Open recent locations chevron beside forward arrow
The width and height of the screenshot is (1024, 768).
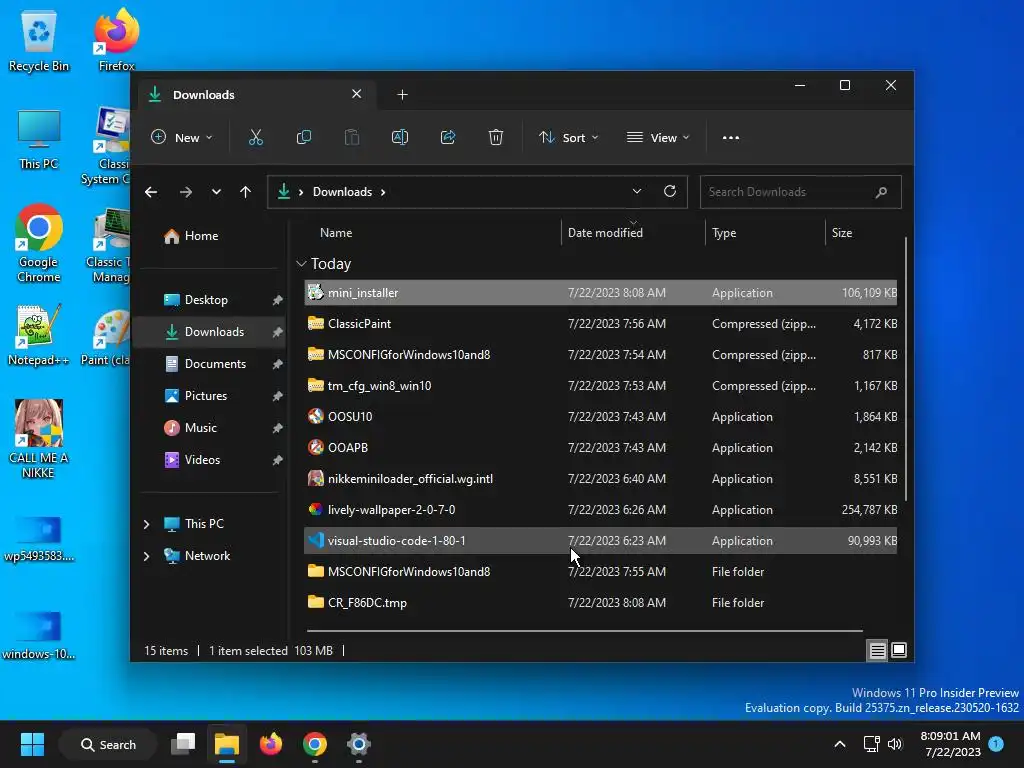click(216, 192)
